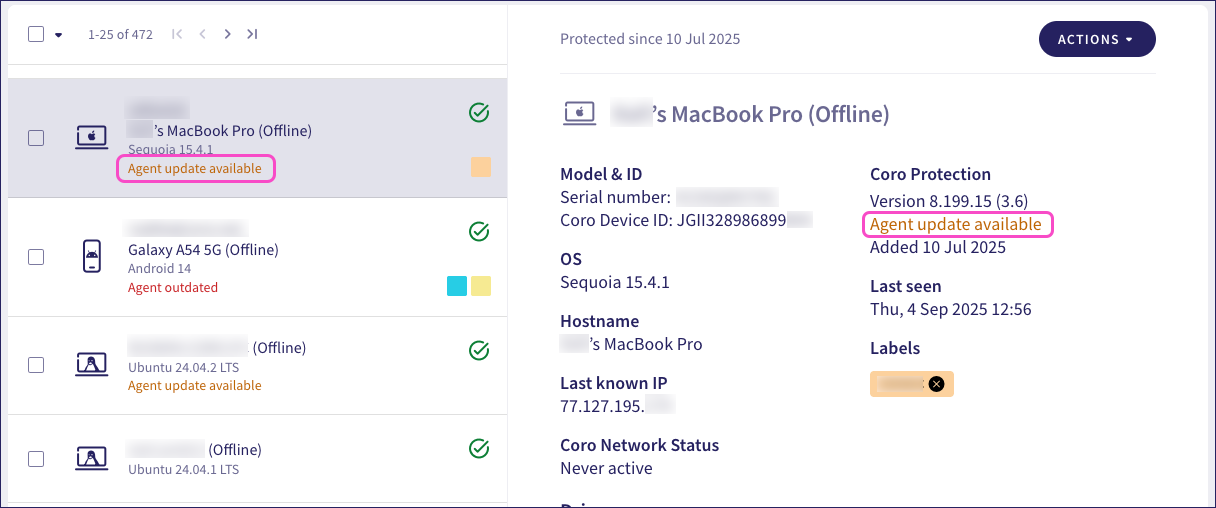Jump to the last page of devices
Screen dimensions: 1216x508
252,34
